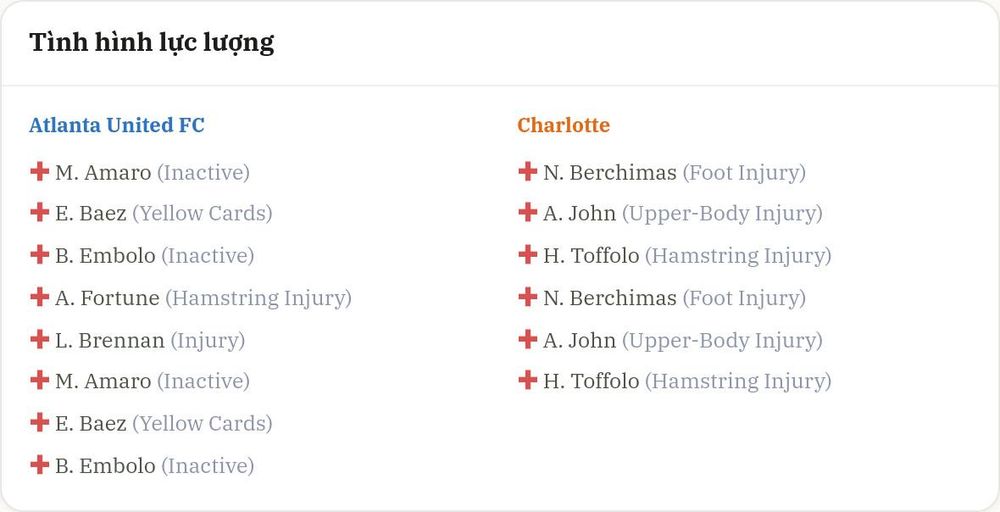Click injury icon next to first M. Amaro entry
1000x512 pixels.
click(40, 172)
